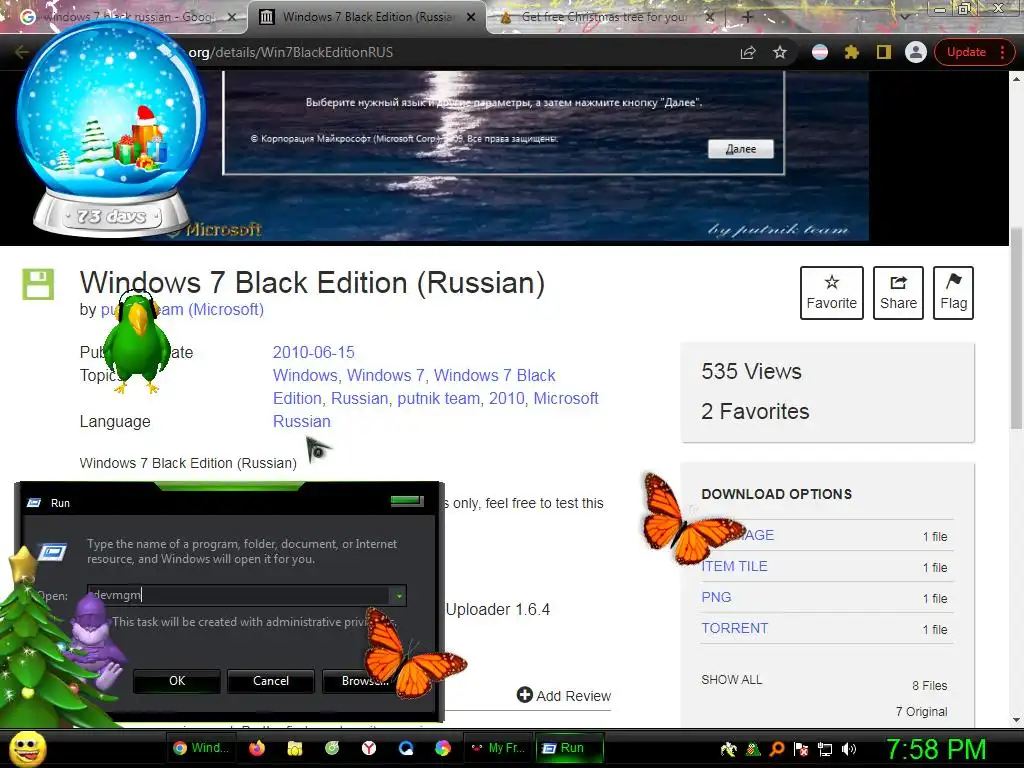1024x768 pixels.
Task: Open the blue Q taskbar icon
Action: point(406,748)
